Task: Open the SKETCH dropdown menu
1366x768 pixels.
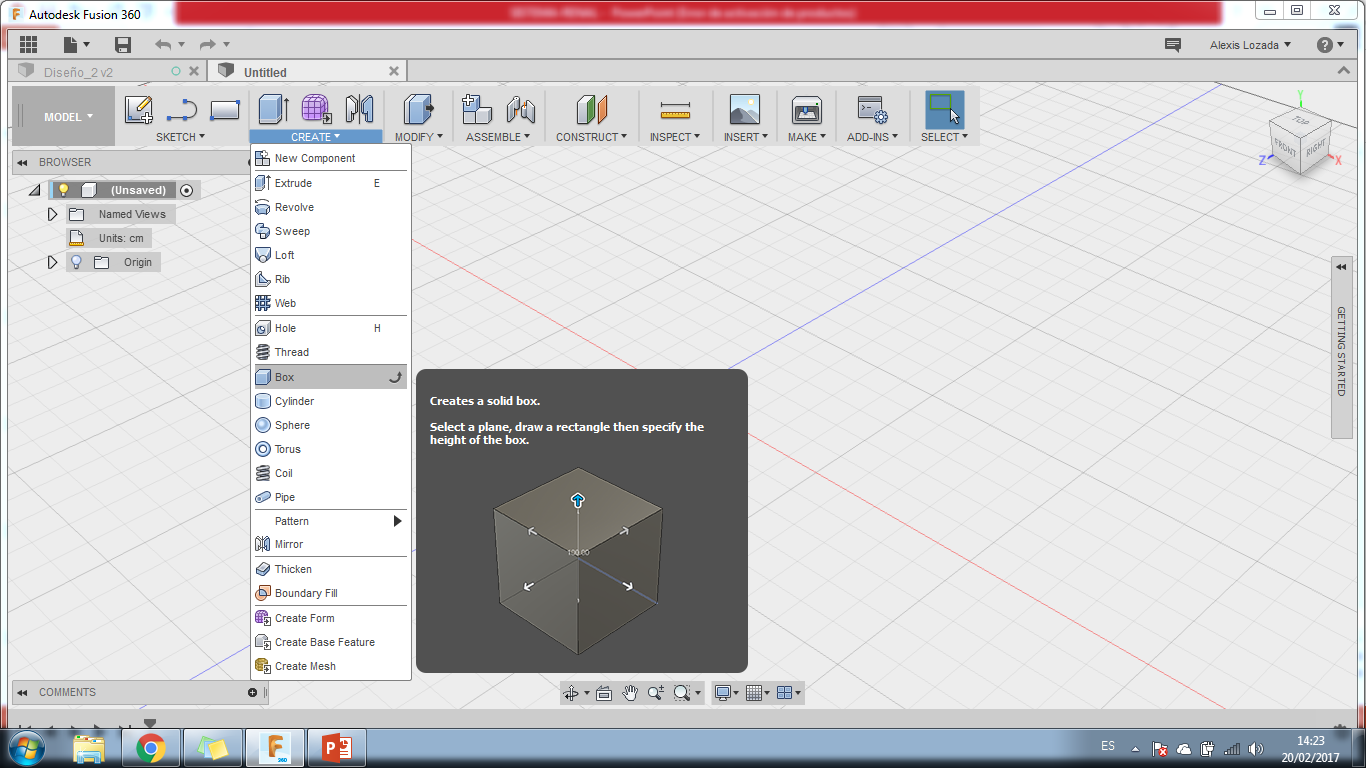Action: click(180, 137)
